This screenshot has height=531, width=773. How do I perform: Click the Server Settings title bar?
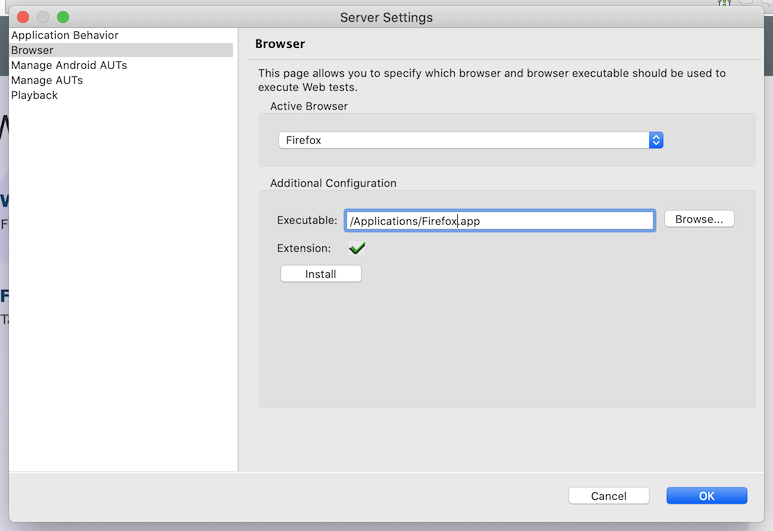pyautogui.click(x=386, y=17)
